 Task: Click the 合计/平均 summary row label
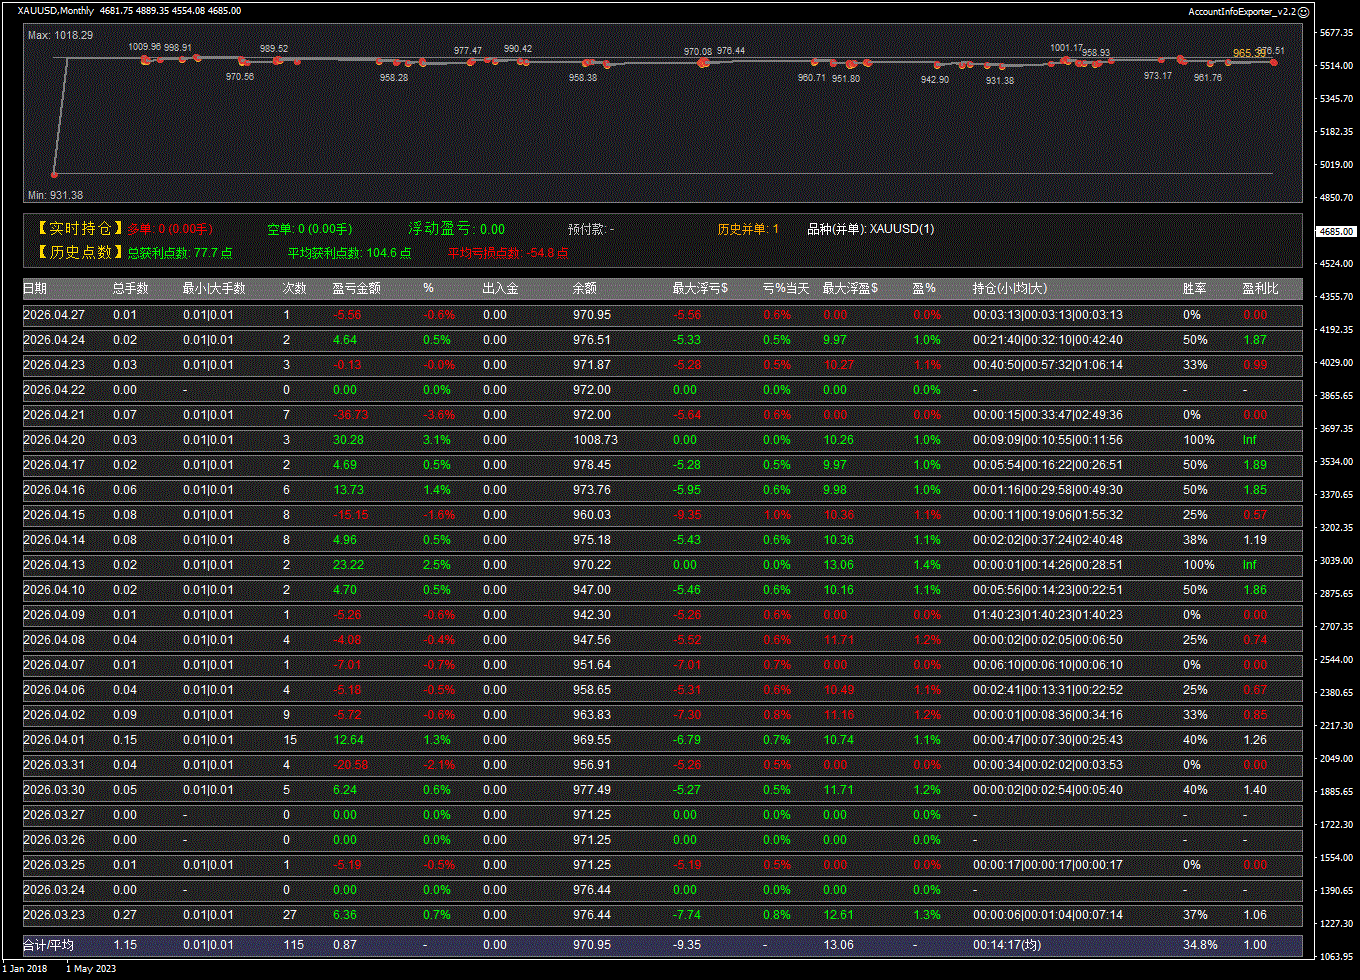[48, 945]
